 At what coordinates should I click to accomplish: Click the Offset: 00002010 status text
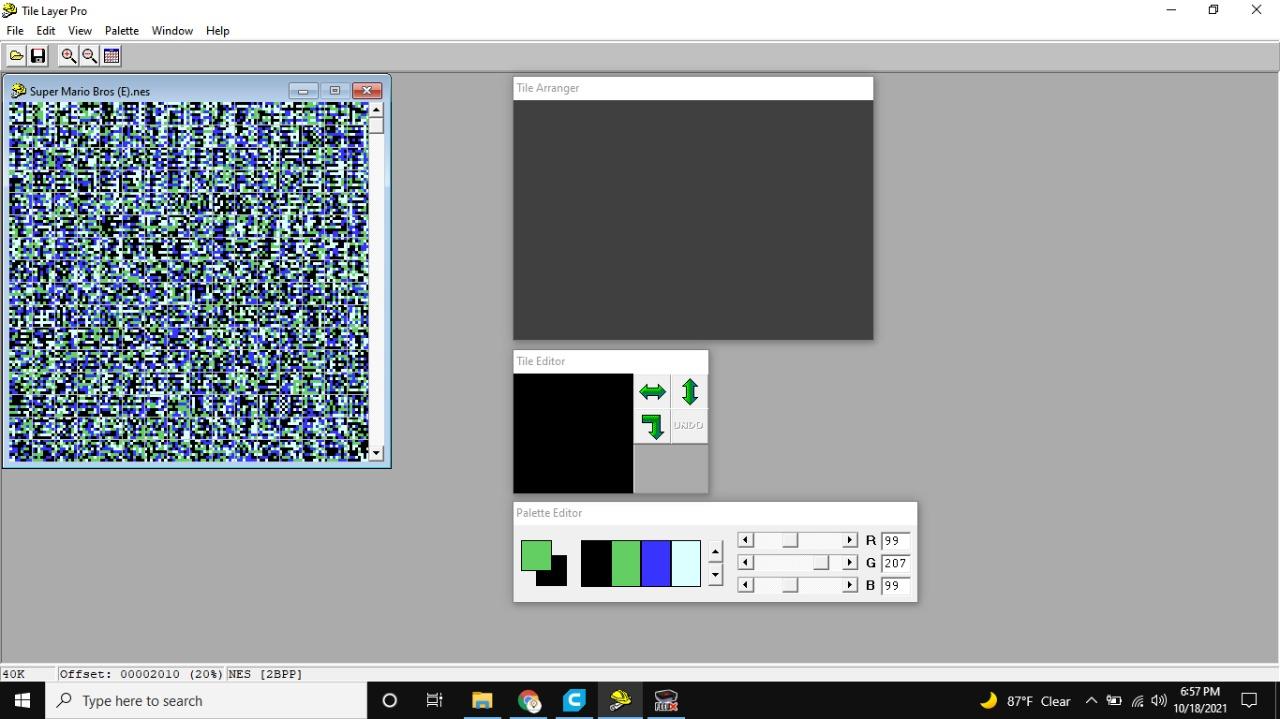click(x=141, y=674)
